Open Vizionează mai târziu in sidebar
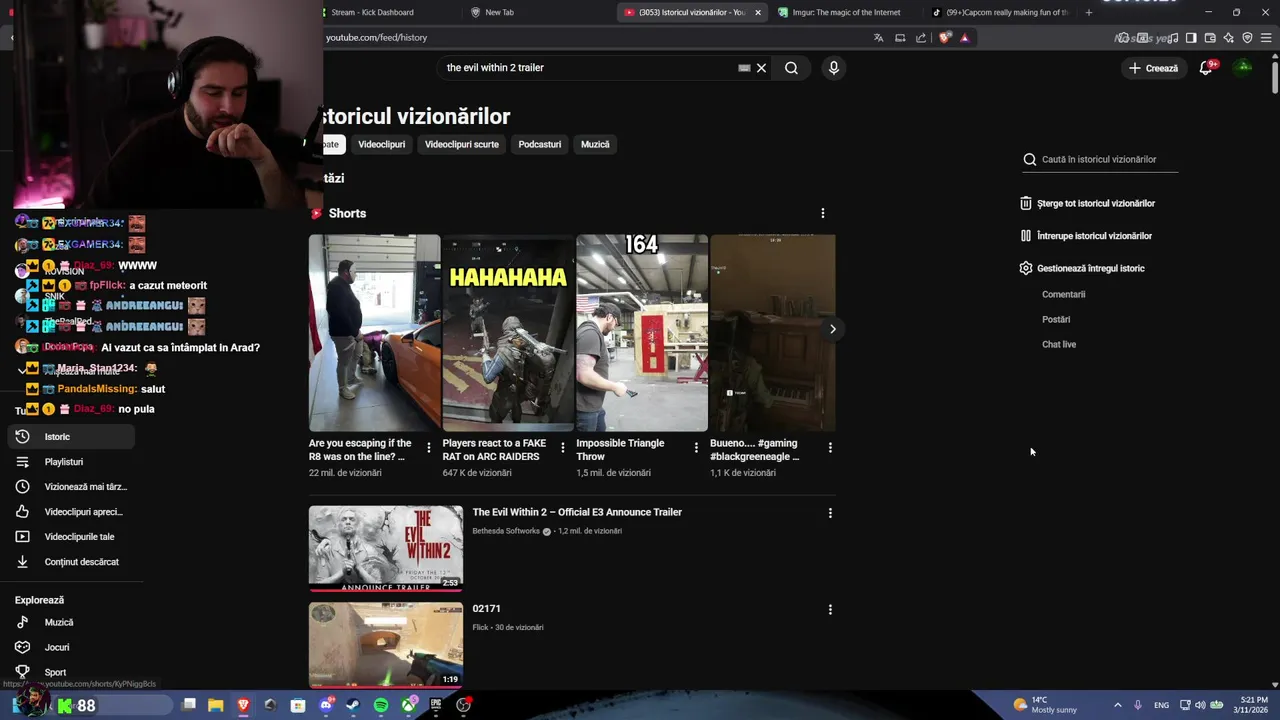The image size is (1280, 720). pos(70,487)
